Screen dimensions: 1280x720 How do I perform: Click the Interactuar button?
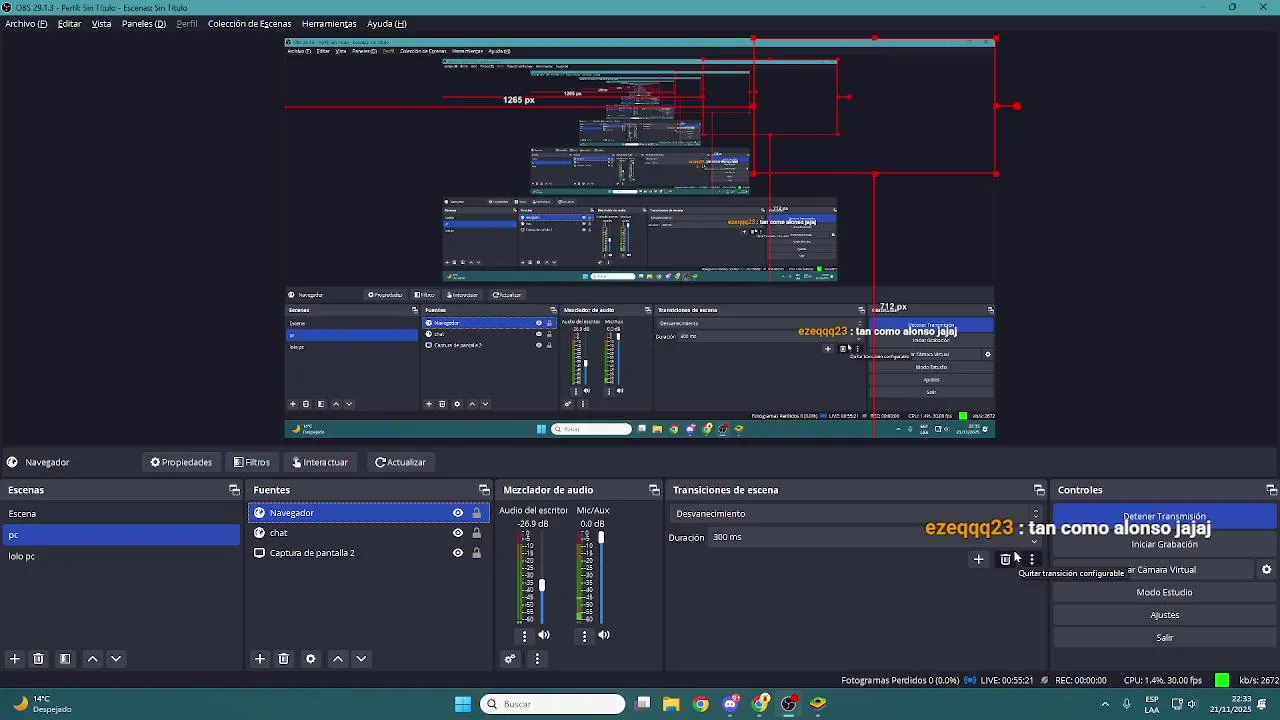319,462
